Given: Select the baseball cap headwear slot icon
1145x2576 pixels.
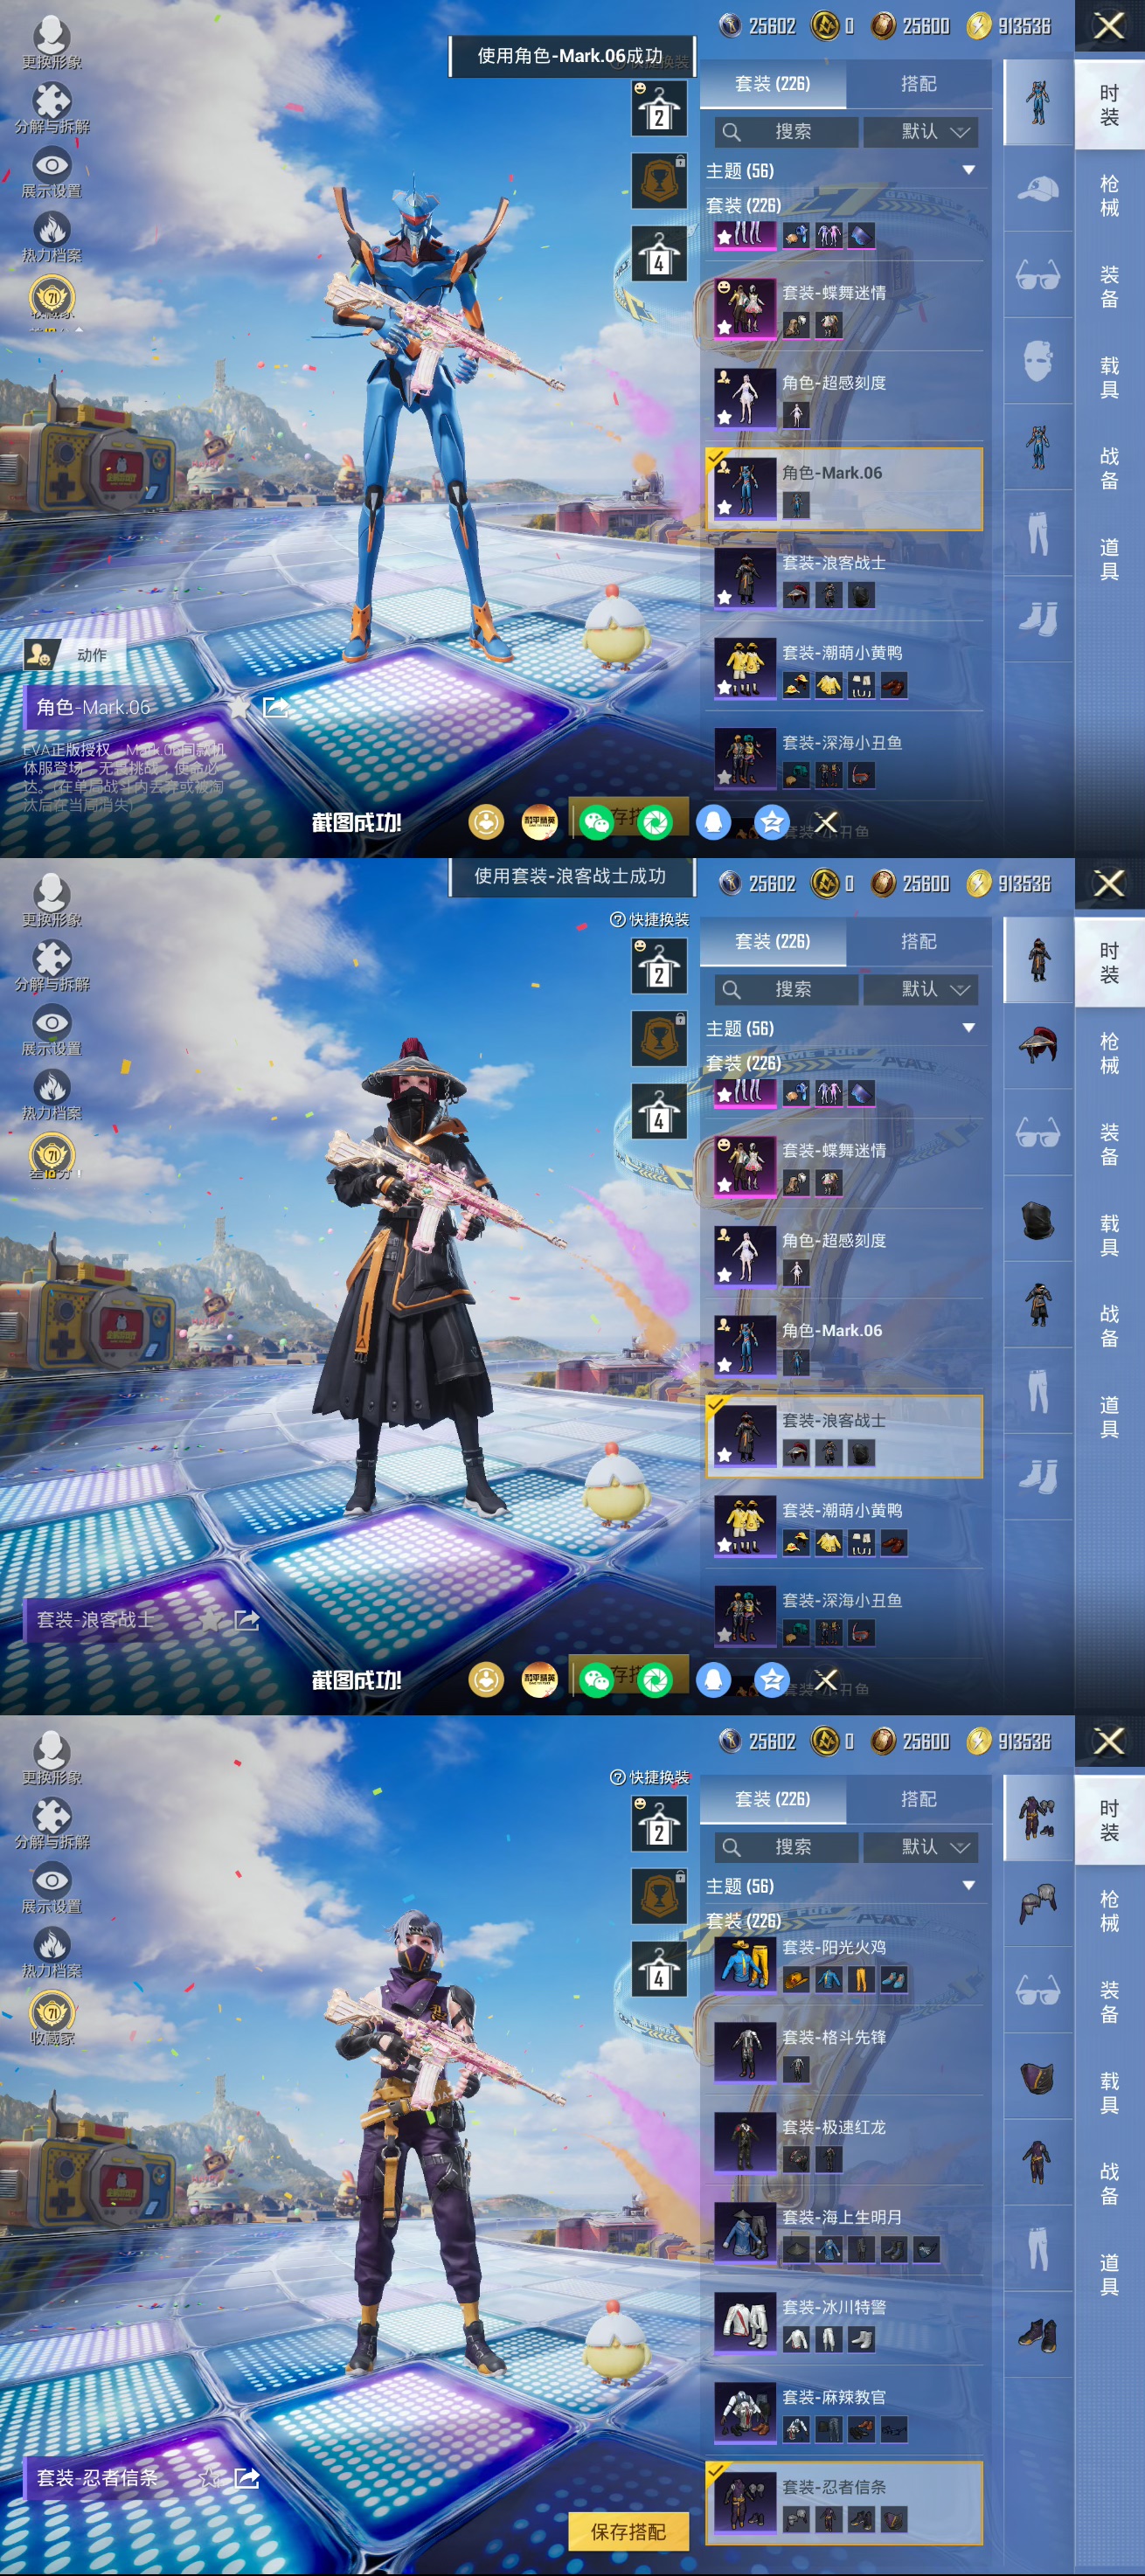Looking at the screenshot, I should (x=1037, y=189).
